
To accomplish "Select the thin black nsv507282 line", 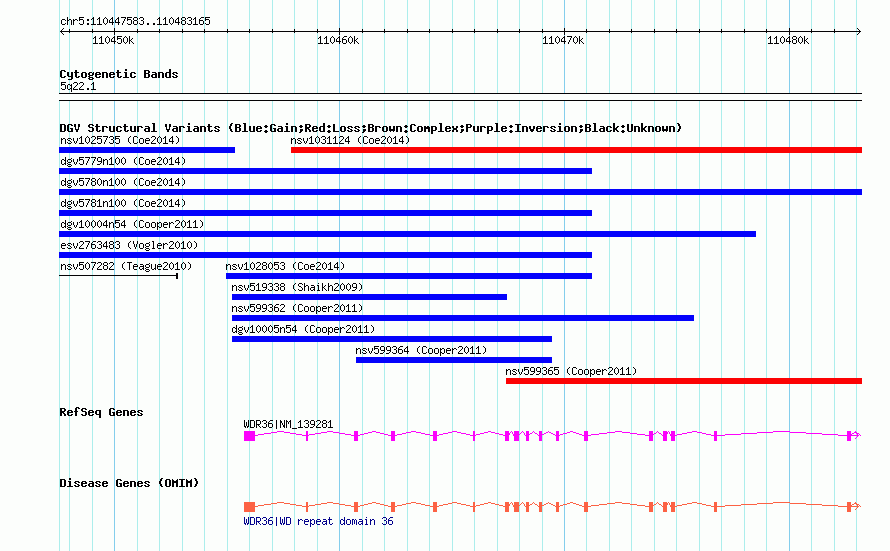I will (119, 276).
